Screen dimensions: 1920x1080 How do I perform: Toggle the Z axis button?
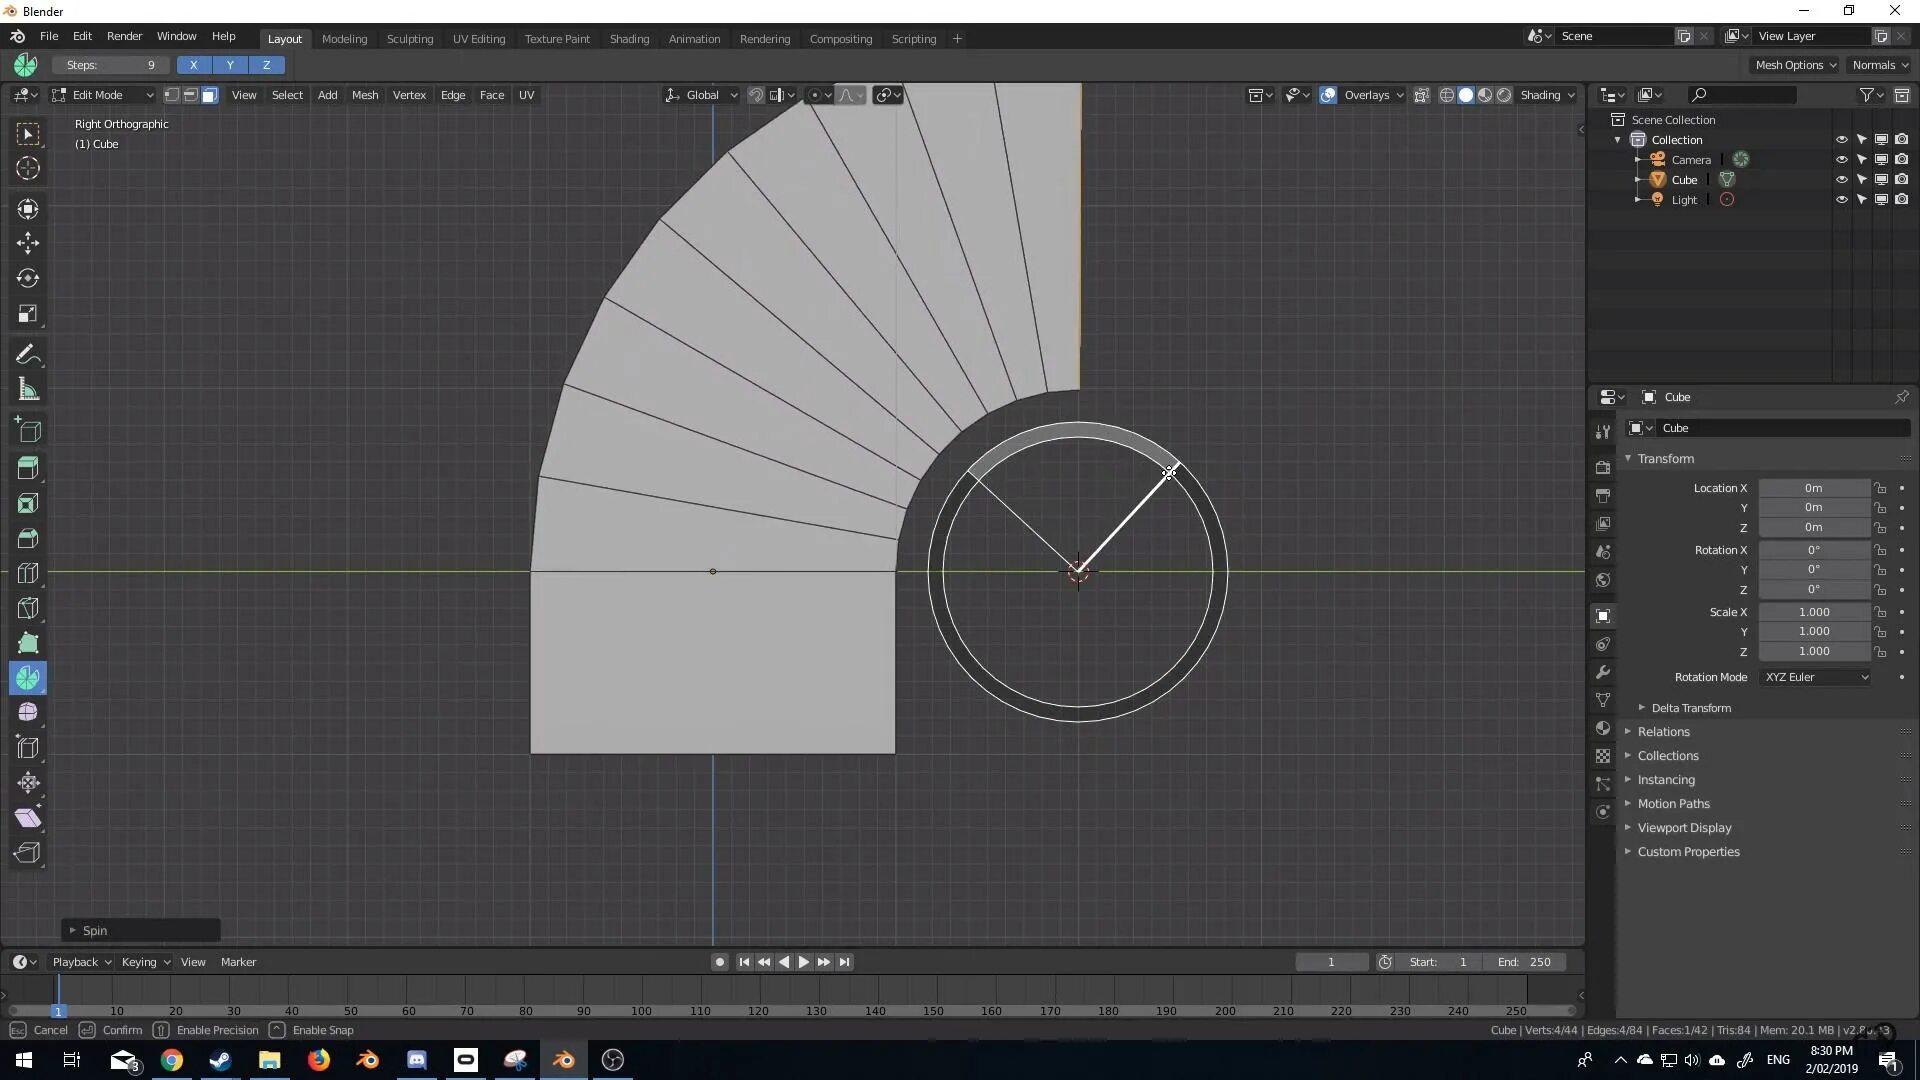click(x=266, y=65)
